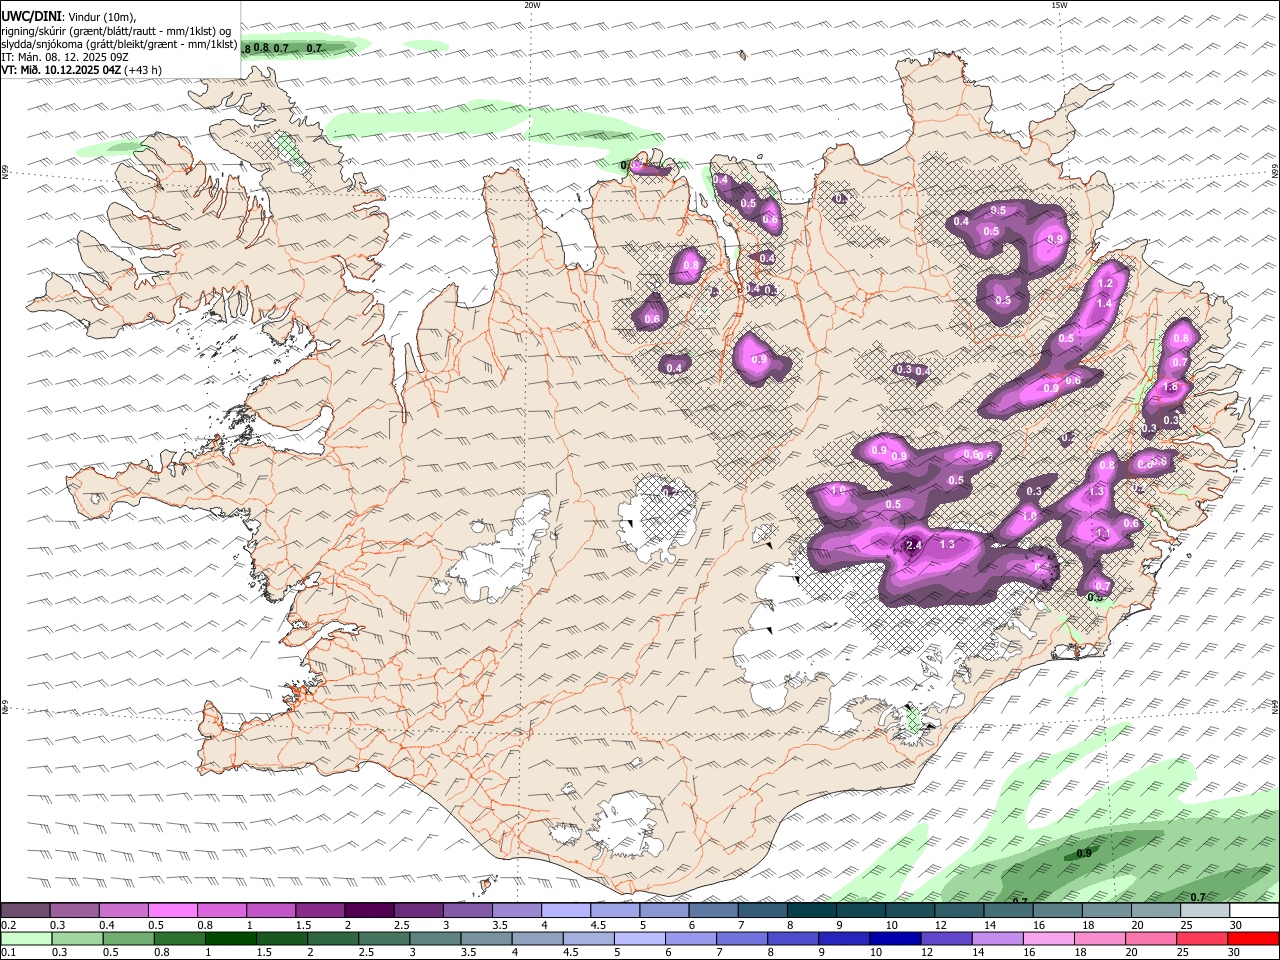Select the 1.2 snowfall value in the northeast
The height and width of the screenshot is (960, 1280).
tap(1105, 284)
